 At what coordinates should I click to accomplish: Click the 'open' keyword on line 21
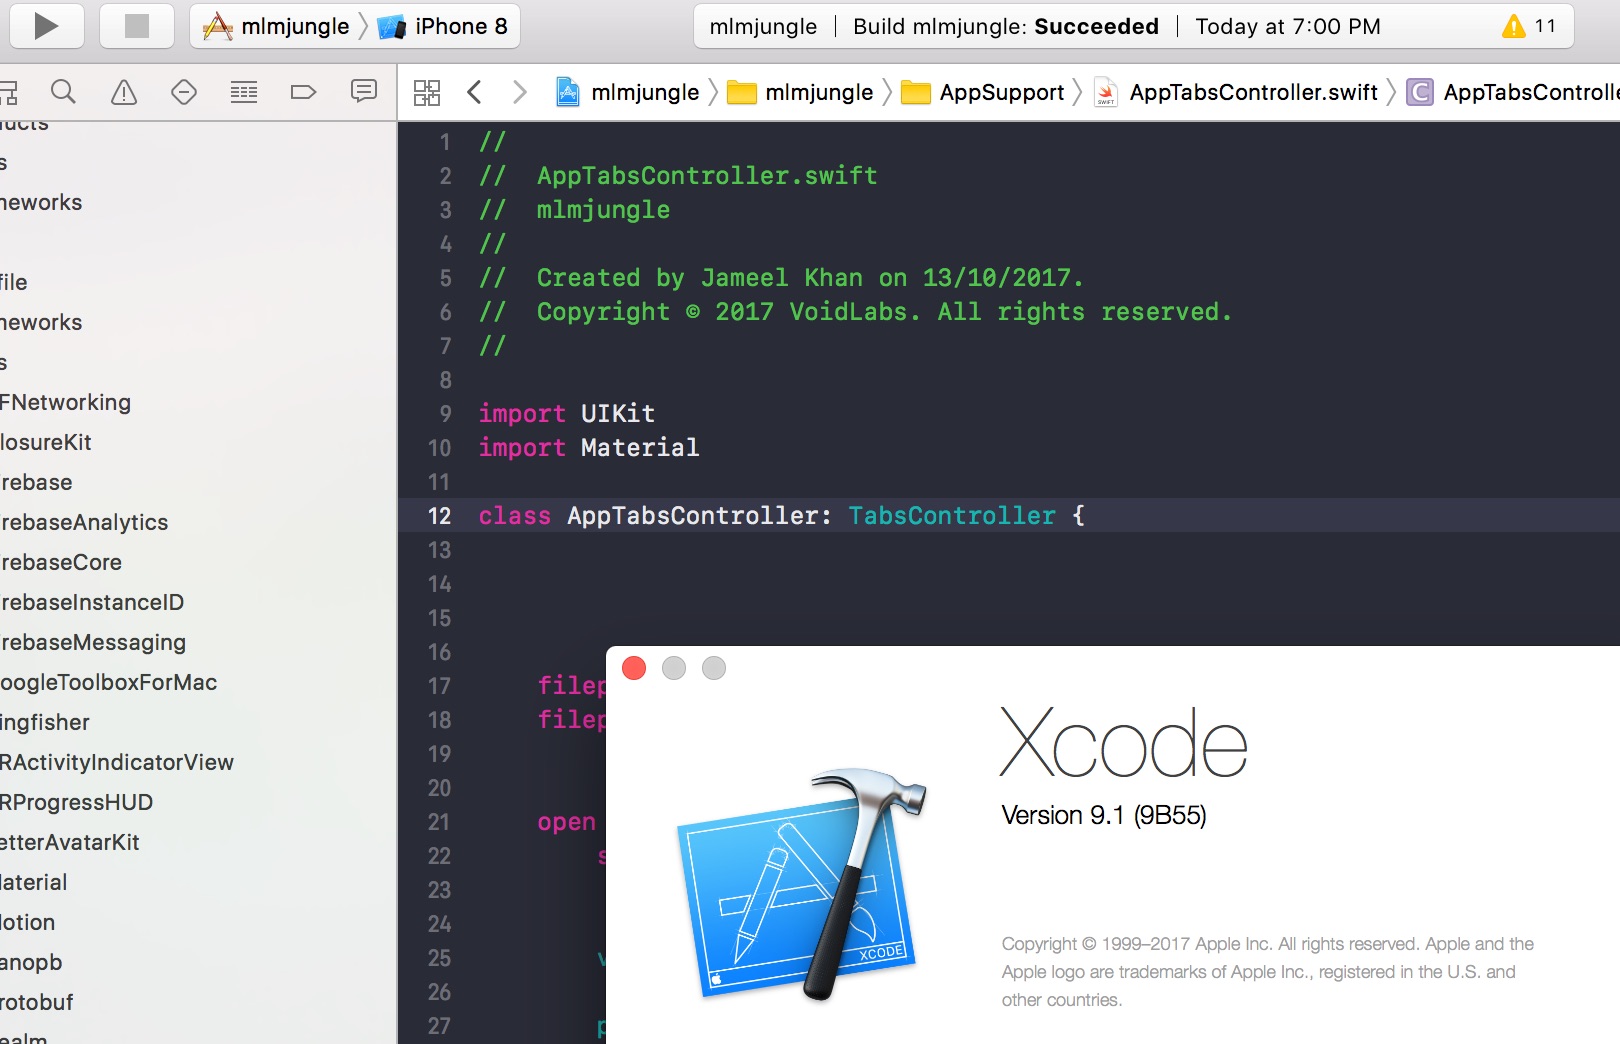pos(567,822)
